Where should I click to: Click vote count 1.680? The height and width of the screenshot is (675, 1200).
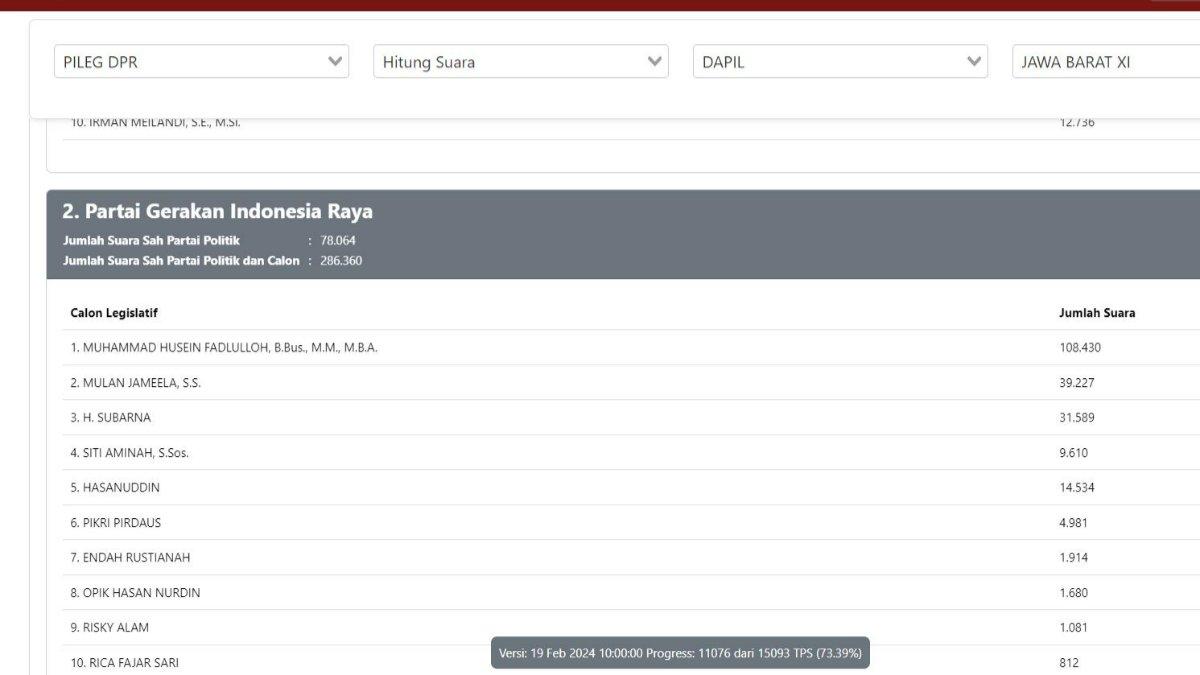pyautogui.click(x=1074, y=592)
